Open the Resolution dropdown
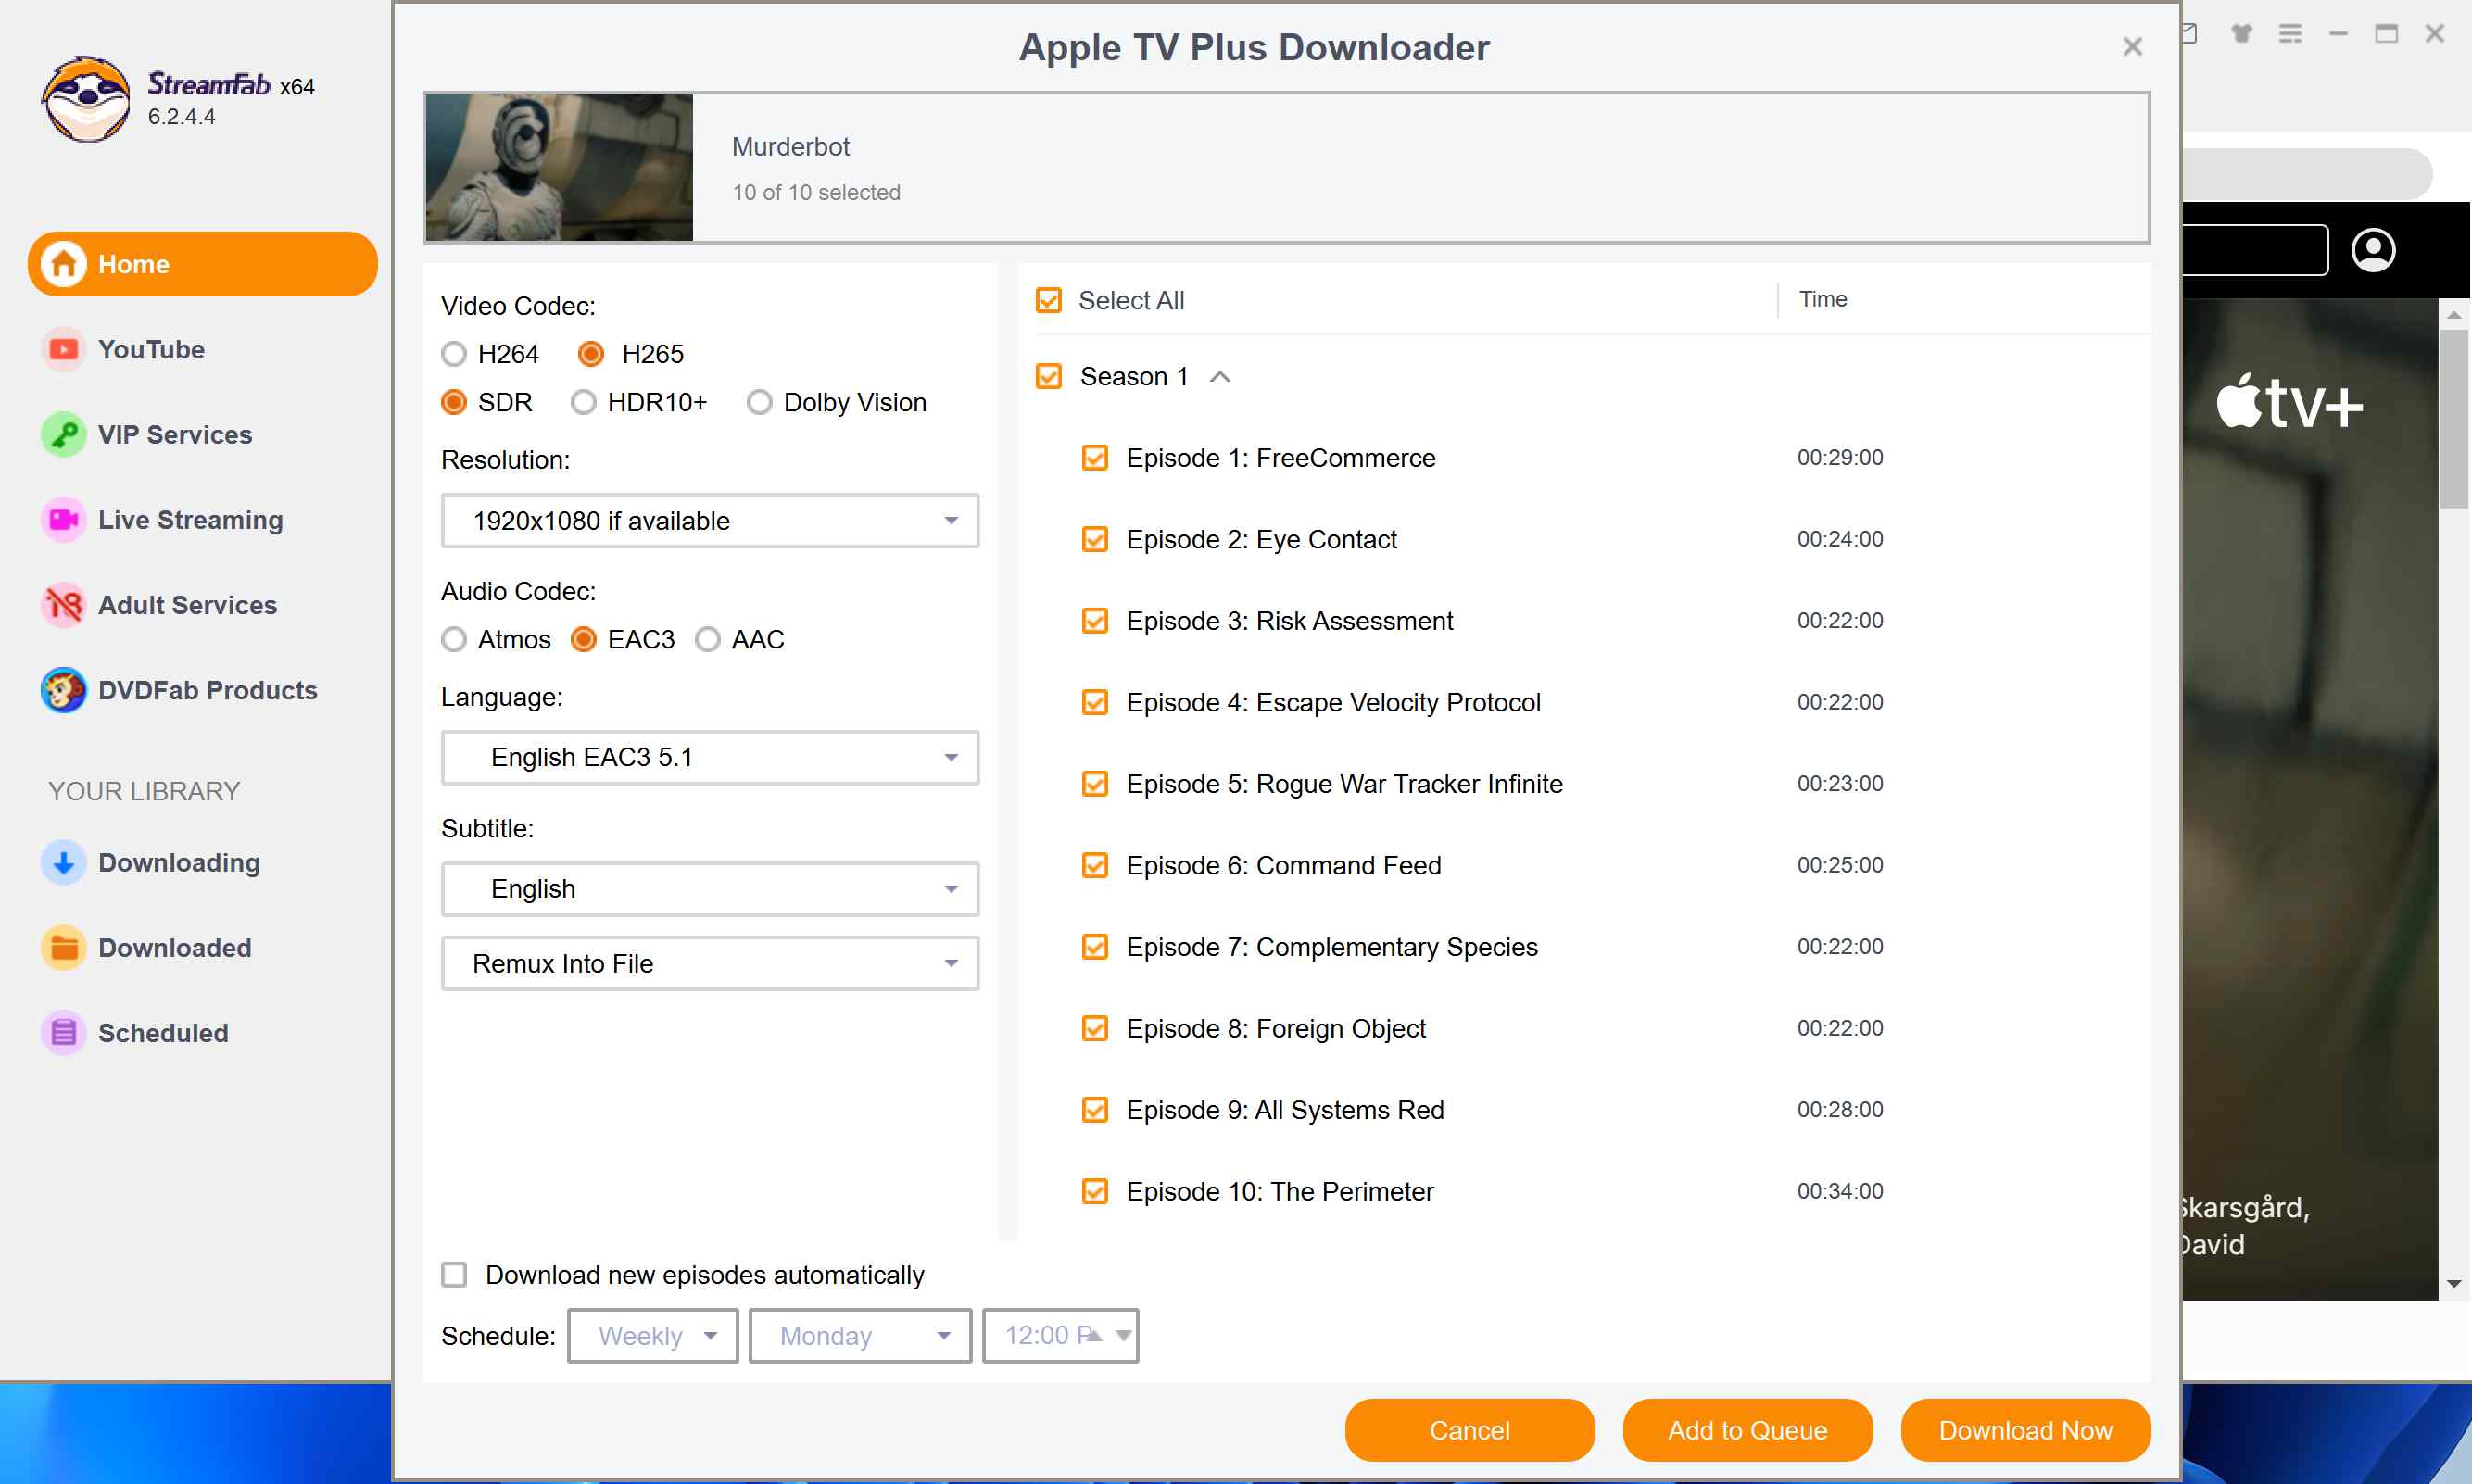This screenshot has height=1484, width=2472. (709, 520)
